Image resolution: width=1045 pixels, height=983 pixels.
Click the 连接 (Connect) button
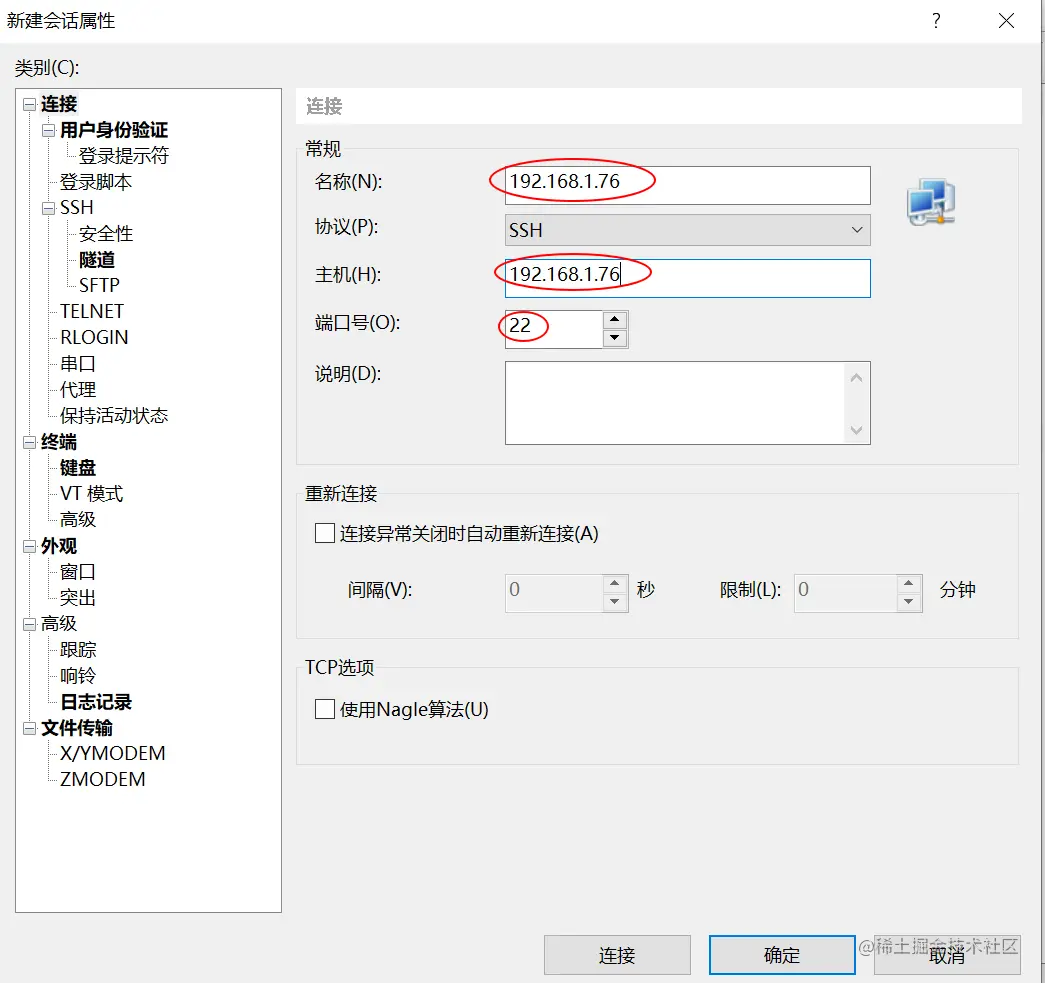pyautogui.click(x=616, y=955)
